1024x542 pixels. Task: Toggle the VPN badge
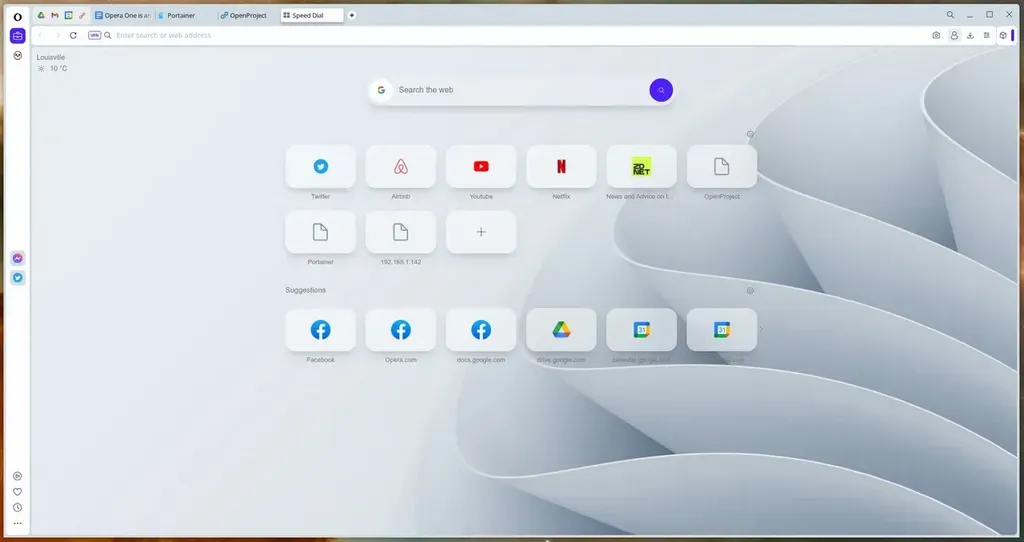click(95, 35)
